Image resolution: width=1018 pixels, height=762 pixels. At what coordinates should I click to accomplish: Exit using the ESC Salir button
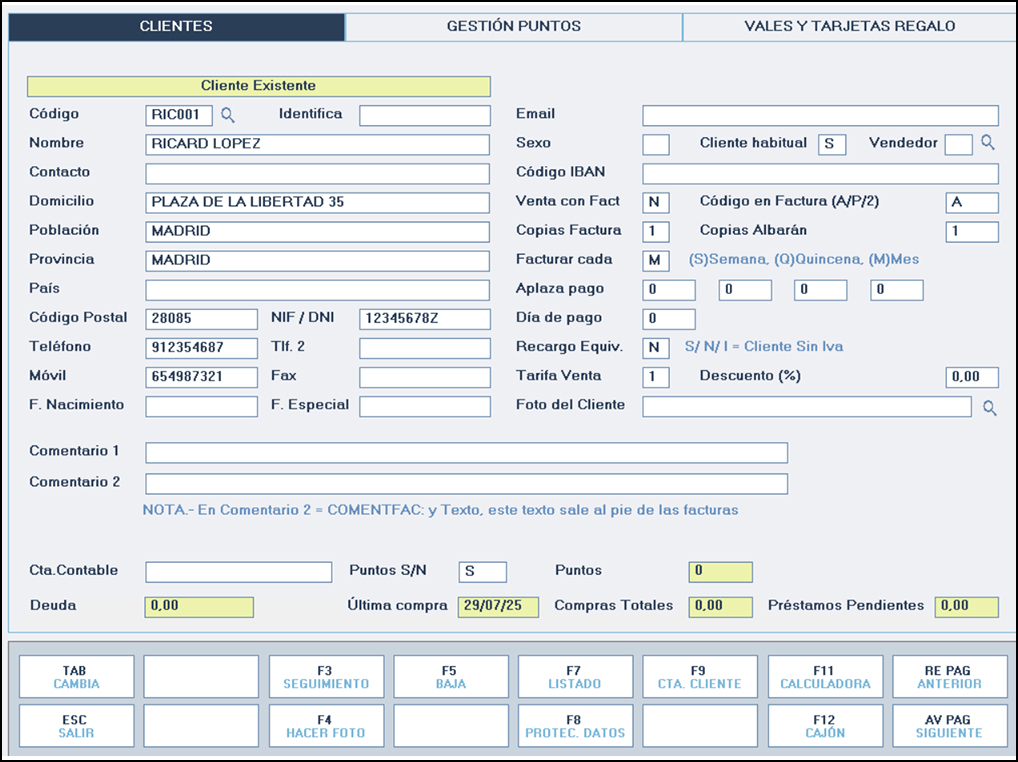[x=77, y=726]
